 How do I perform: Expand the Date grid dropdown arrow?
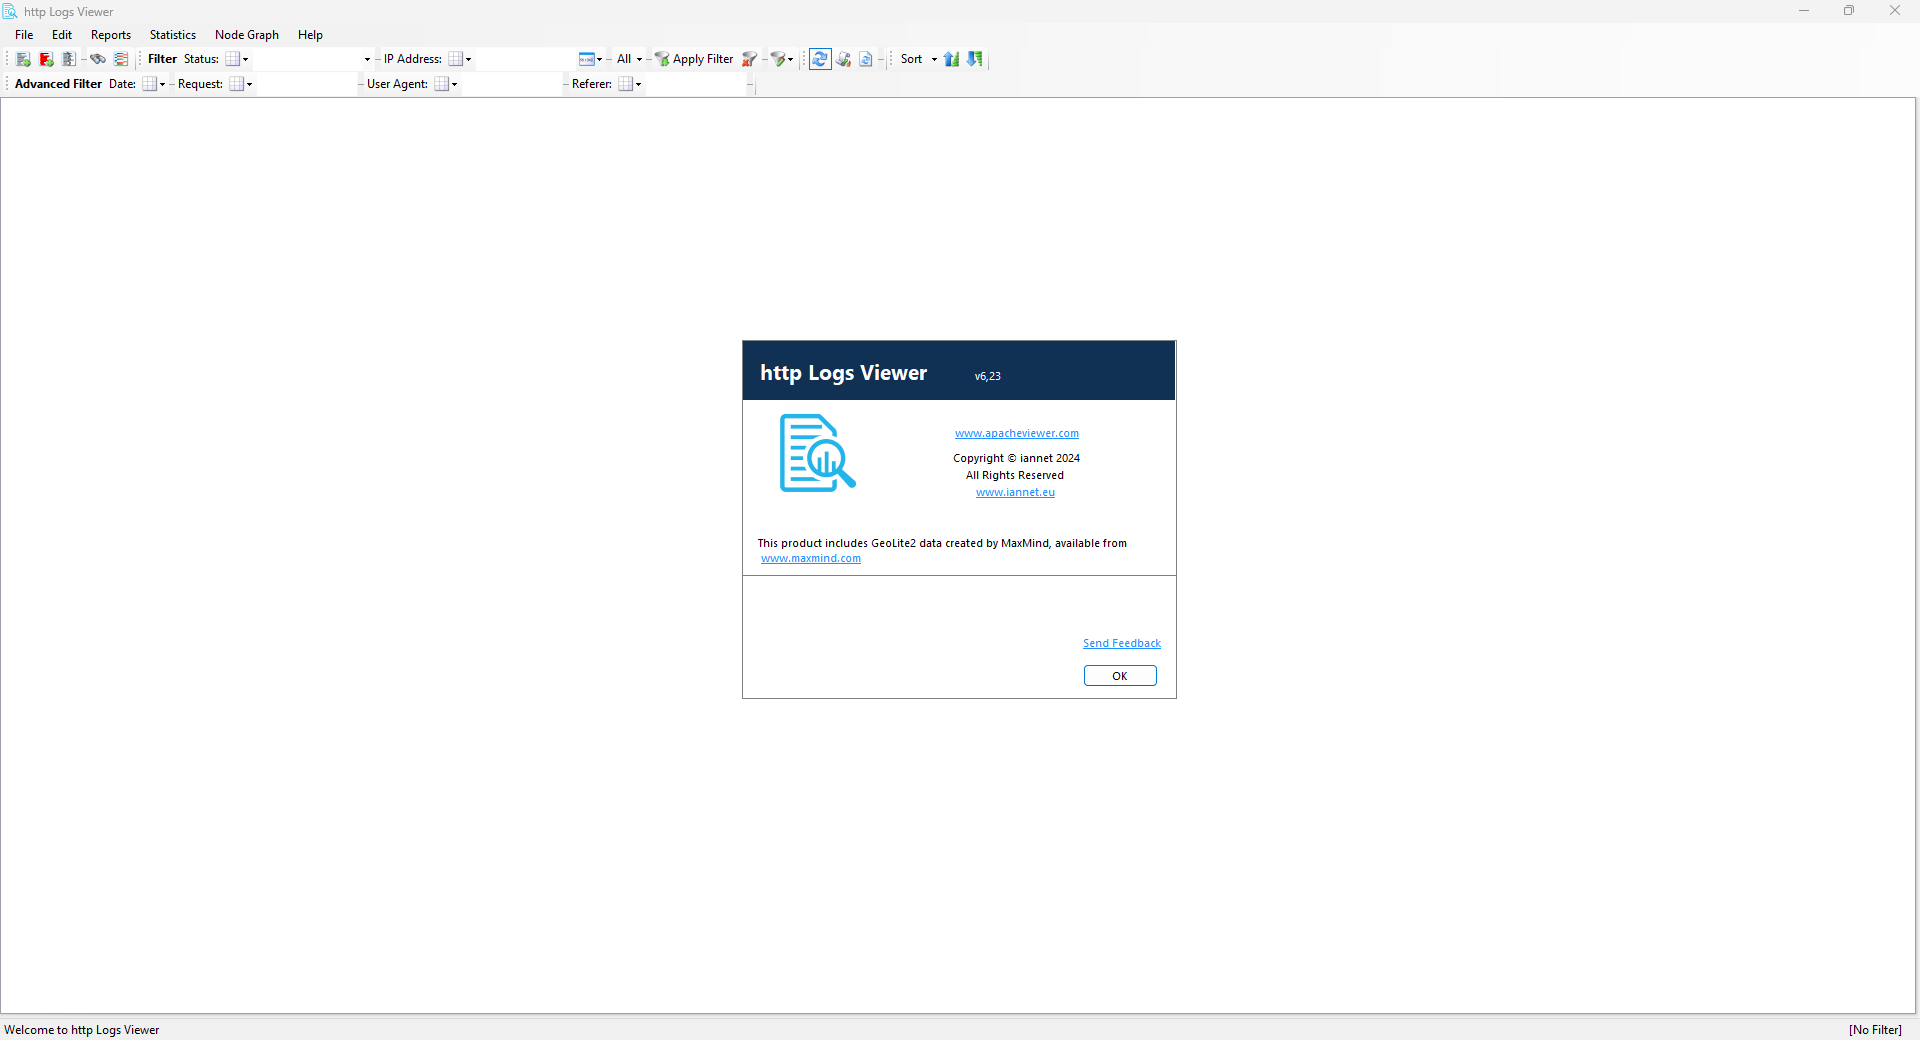163,84
